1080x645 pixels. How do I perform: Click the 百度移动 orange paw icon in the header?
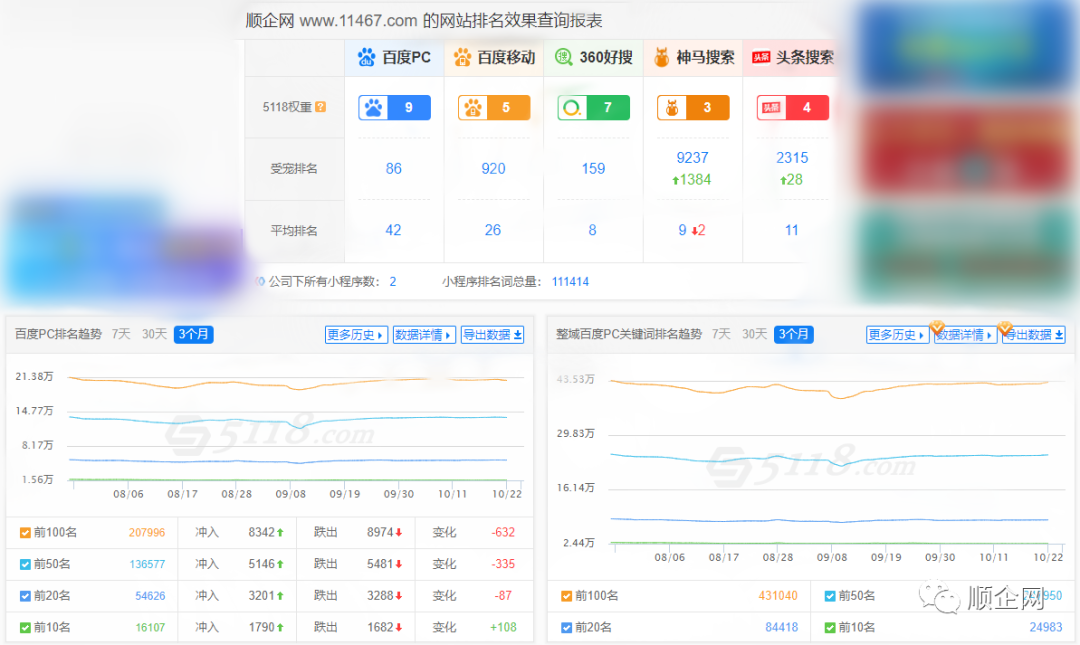pyautogui.click(x=462, y=57)
